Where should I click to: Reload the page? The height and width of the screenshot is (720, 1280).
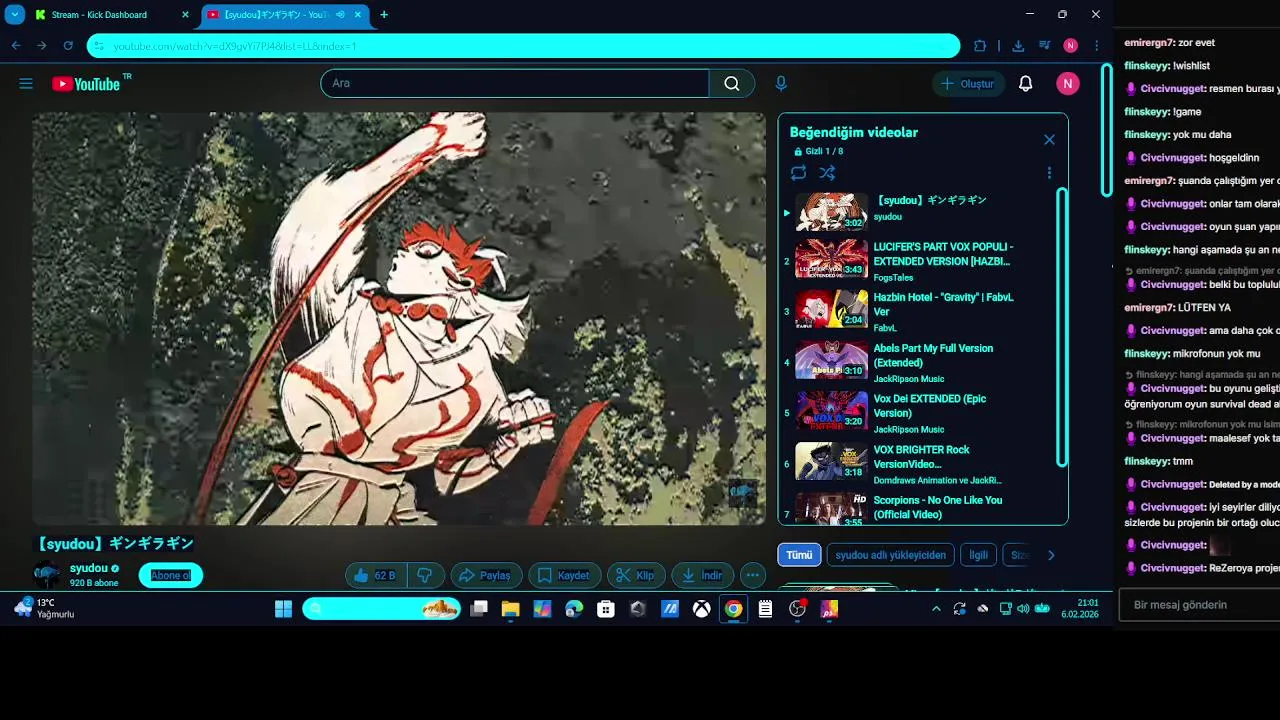pyautogui.click(x=68, y=46)
